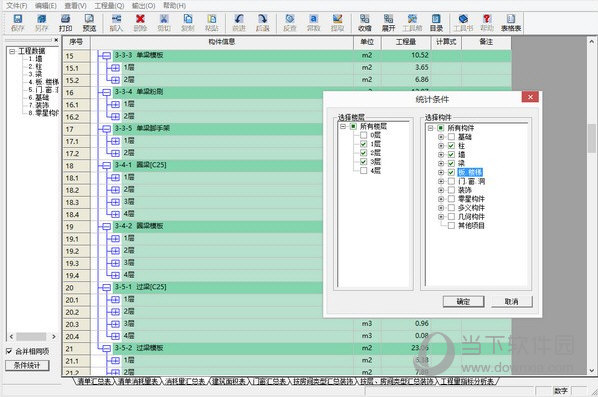Image resolution: width=598 pixels, height=397 pixels.
Task: Close the left tree panel with its X
Action: tap(56, 40)
